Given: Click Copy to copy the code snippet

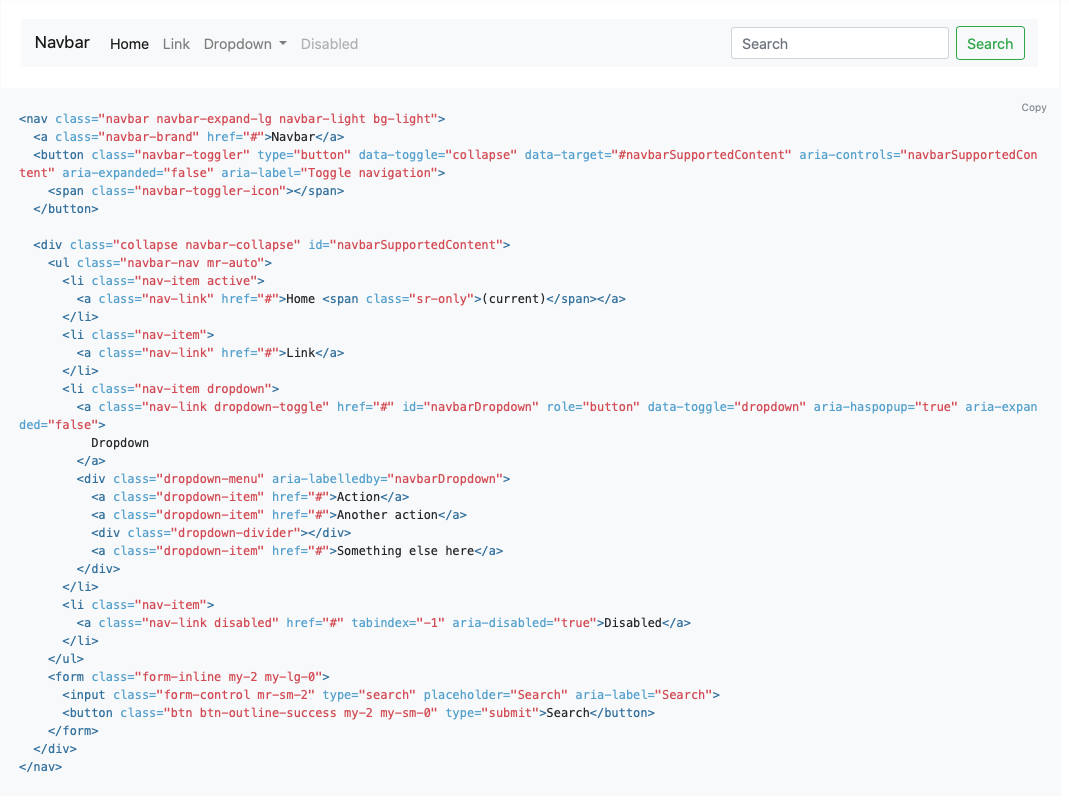Looking at the screenshot, I should pos(1033,107).
